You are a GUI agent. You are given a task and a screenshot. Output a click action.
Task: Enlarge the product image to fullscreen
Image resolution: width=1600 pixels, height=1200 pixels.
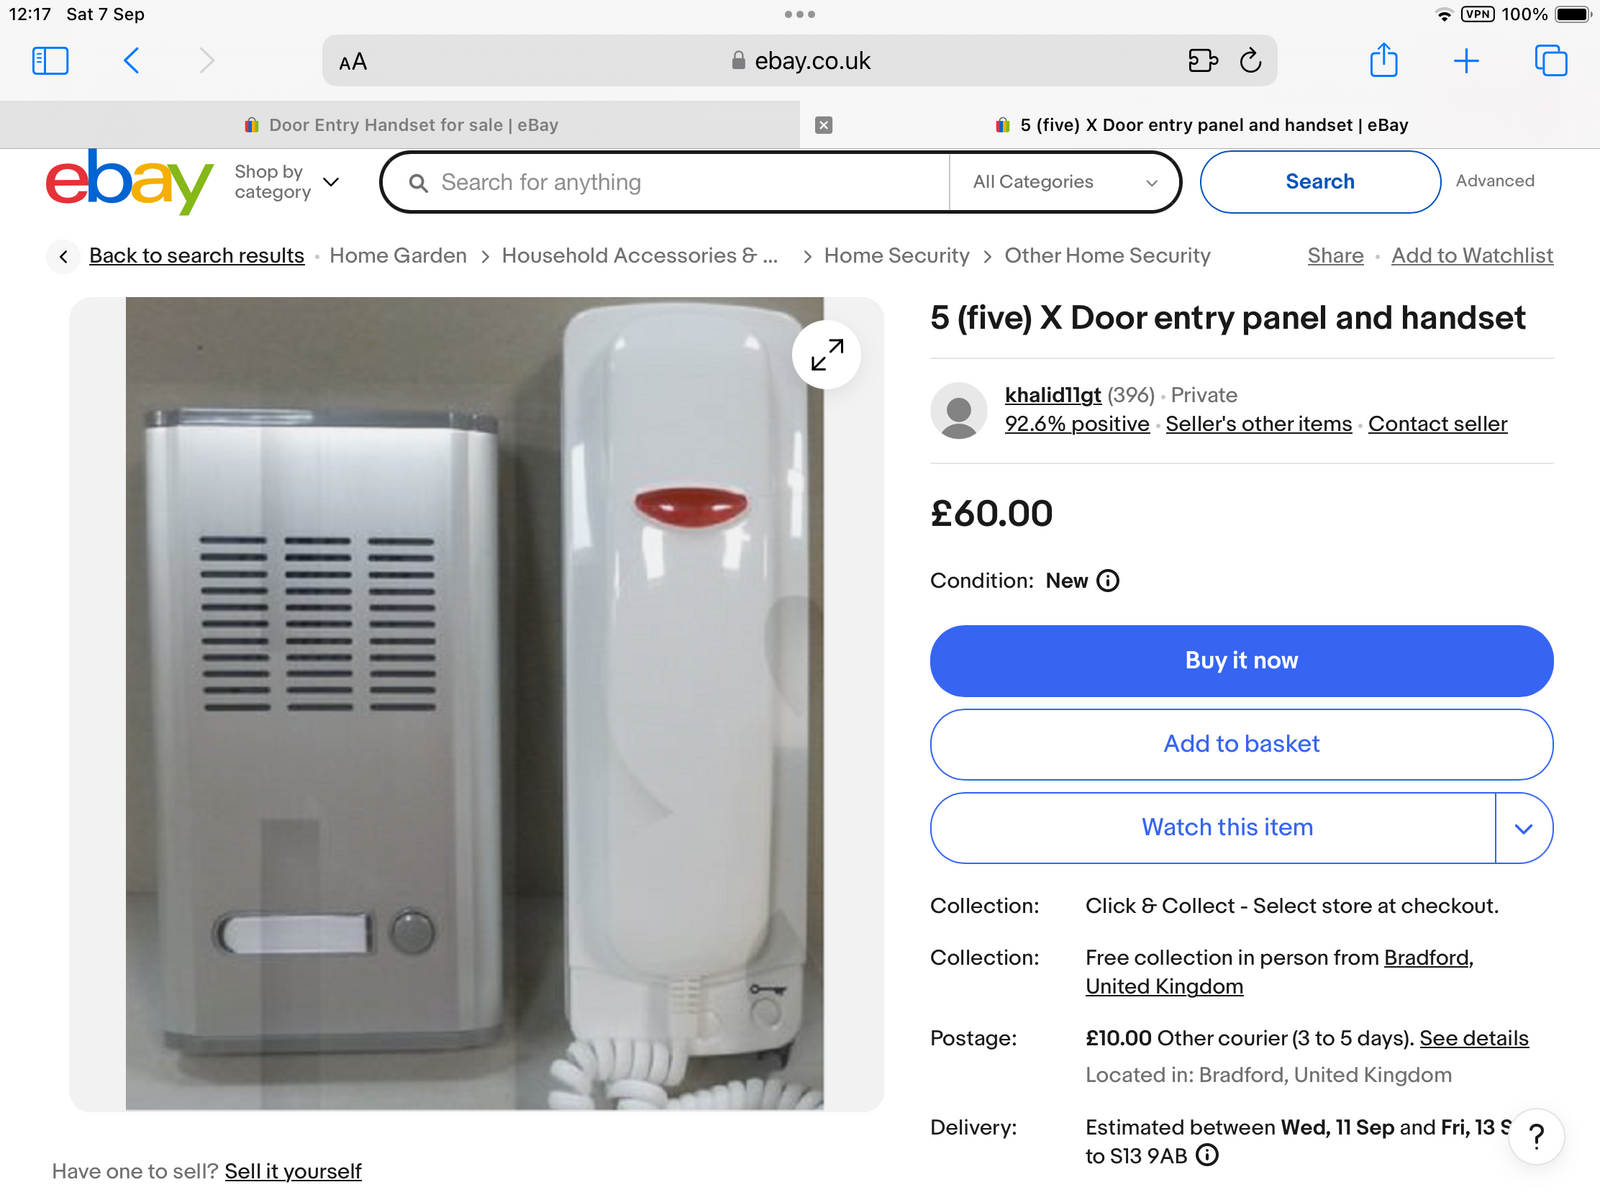pyautogui.click(x=826, y=355)
